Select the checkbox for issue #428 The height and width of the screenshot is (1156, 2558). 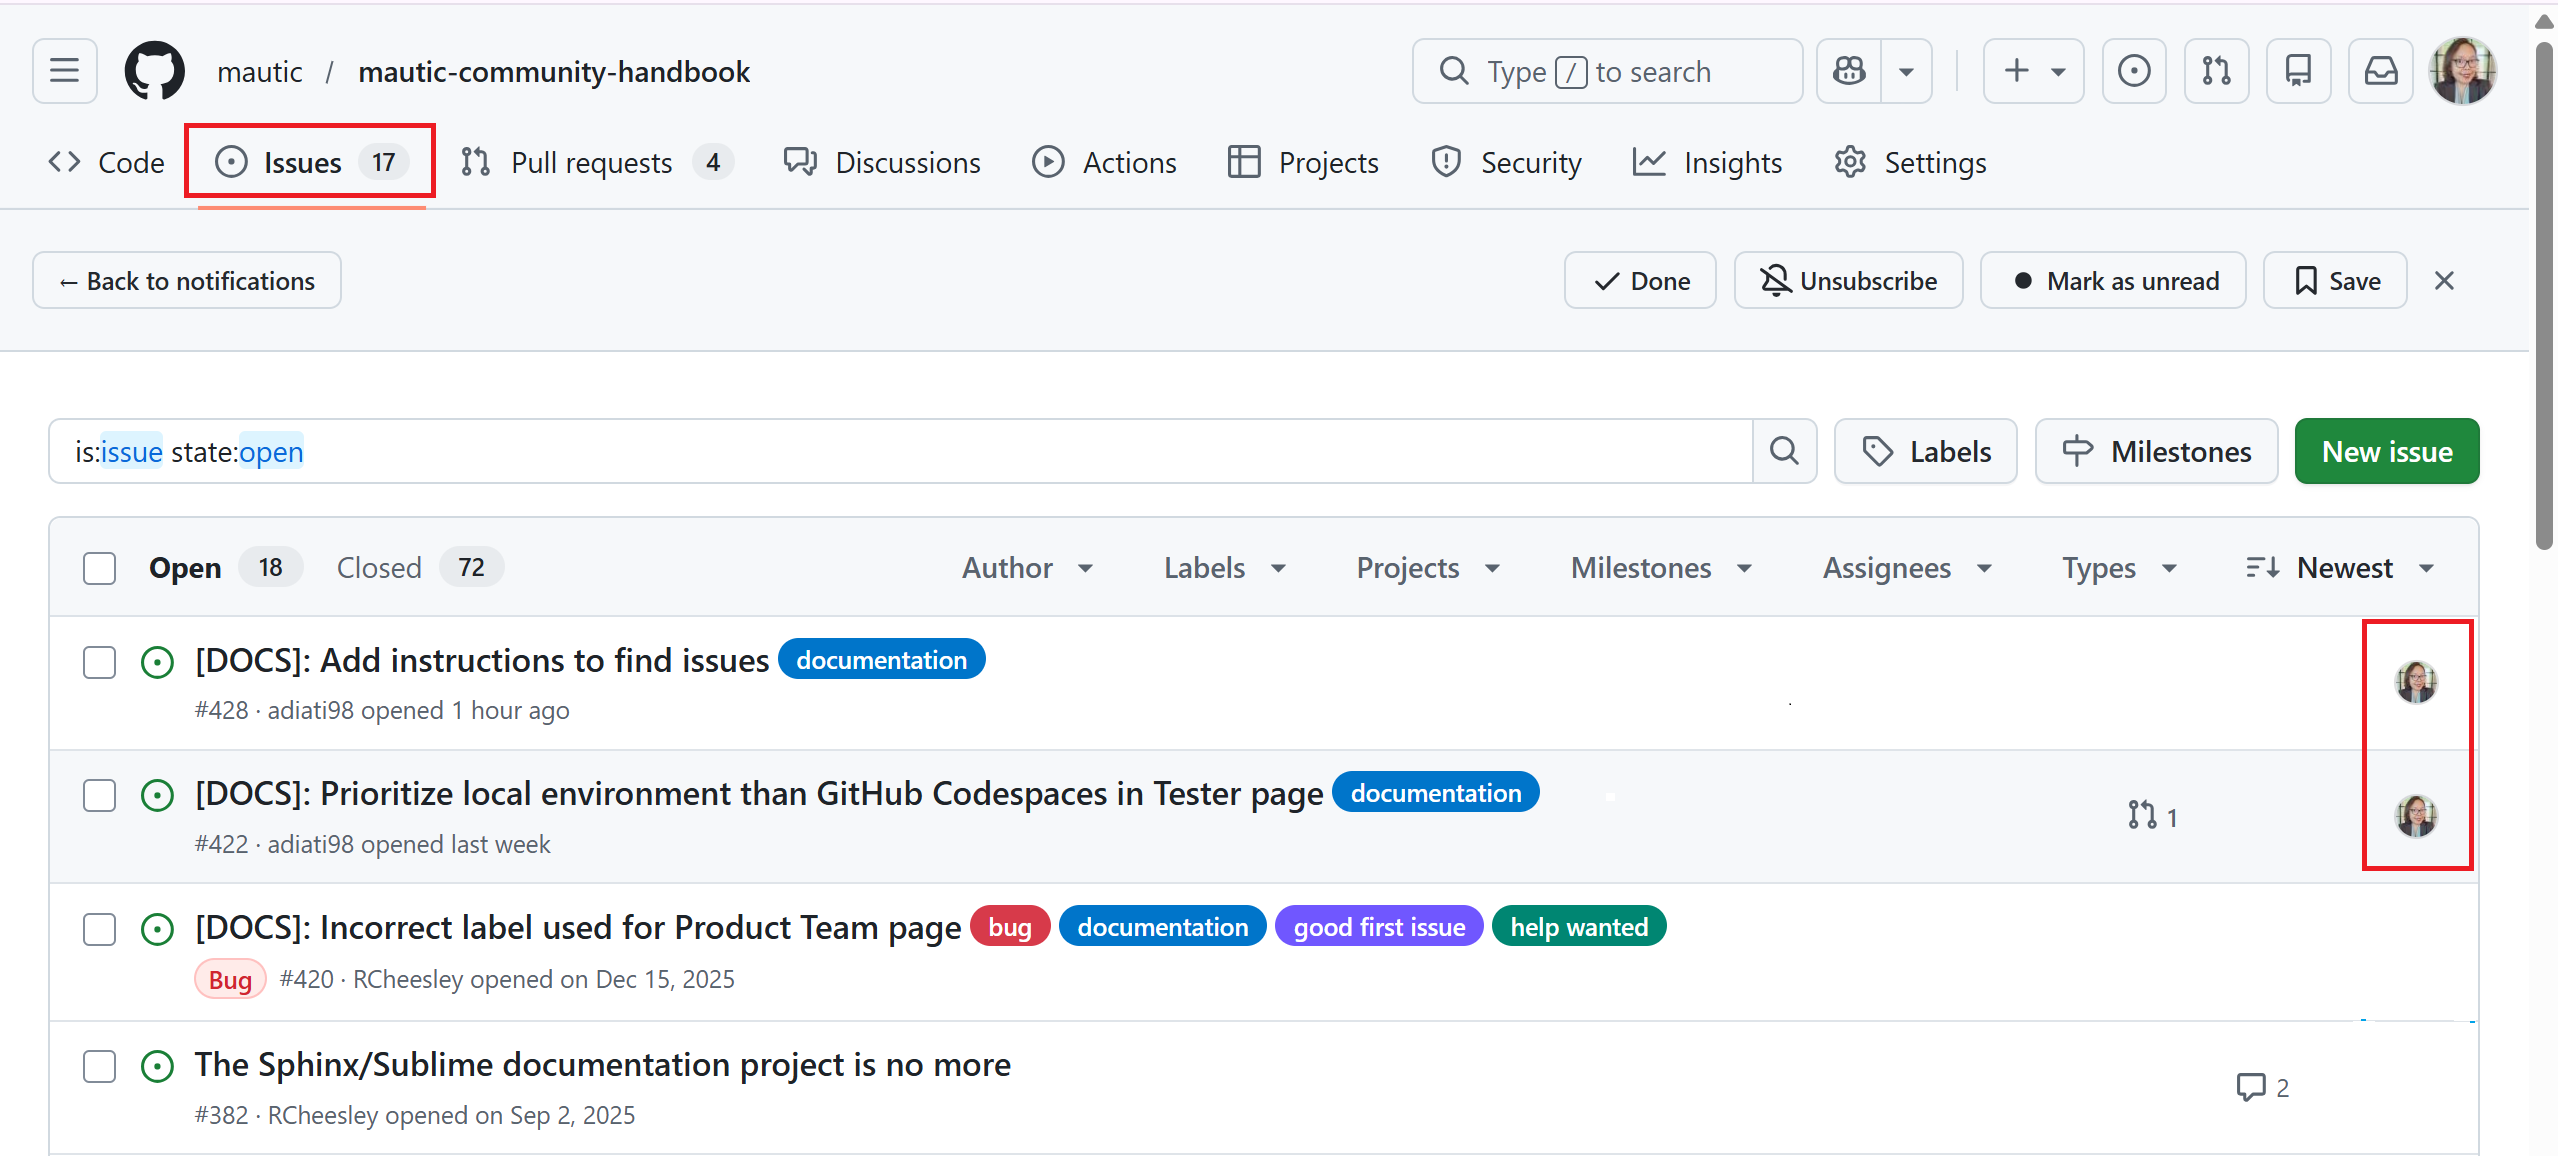[99, 662]
